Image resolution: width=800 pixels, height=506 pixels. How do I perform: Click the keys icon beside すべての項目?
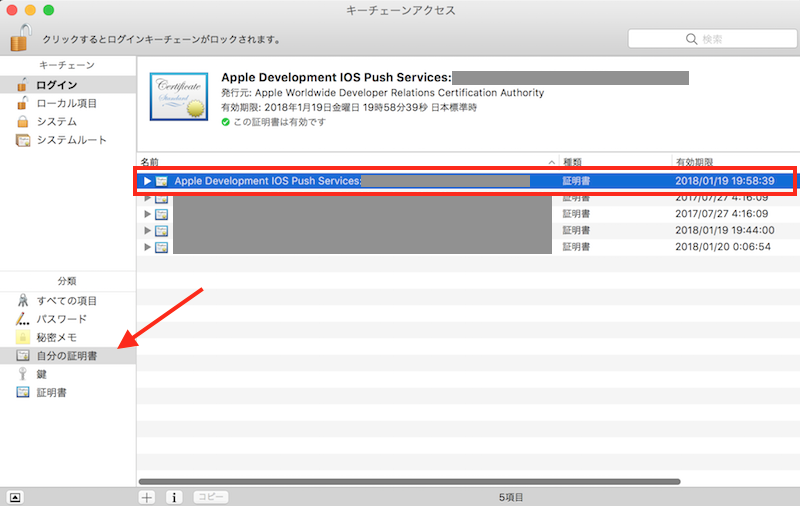[23, 300]
